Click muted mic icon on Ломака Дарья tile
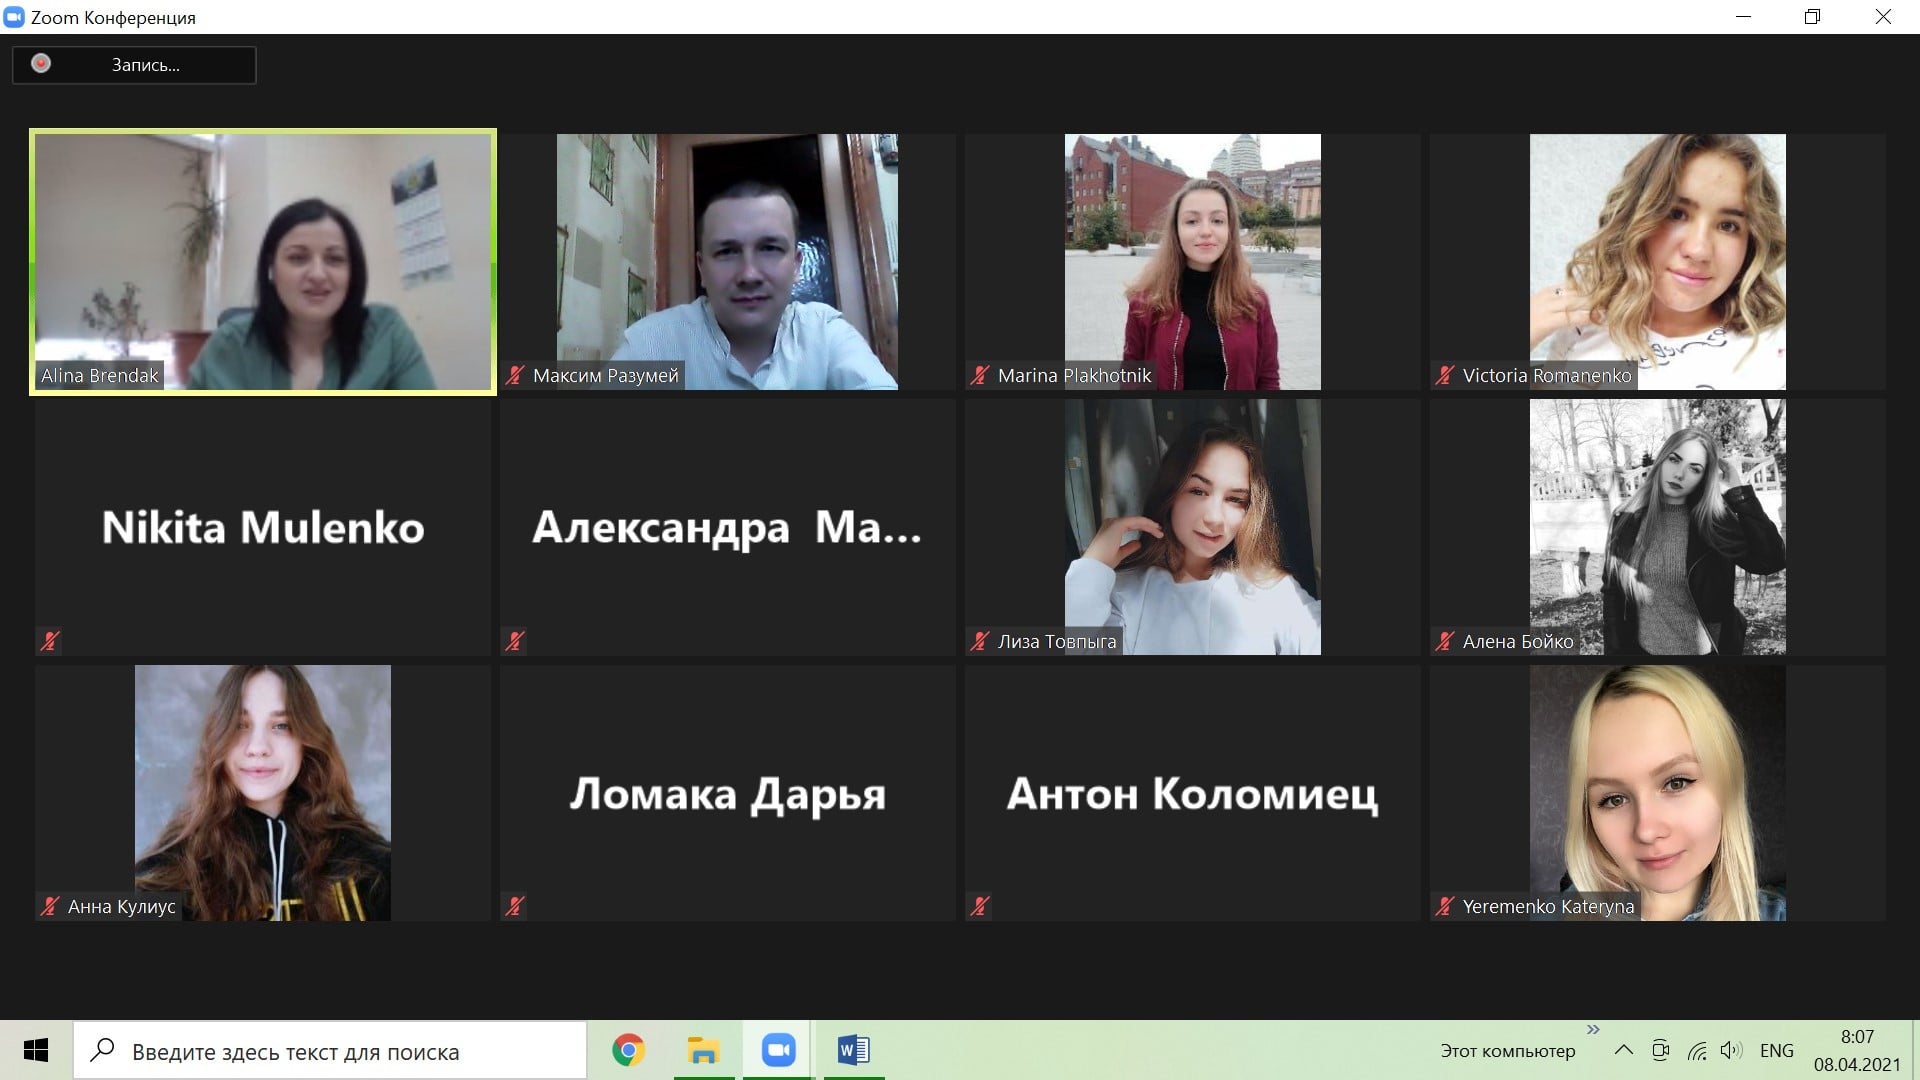 515,907
